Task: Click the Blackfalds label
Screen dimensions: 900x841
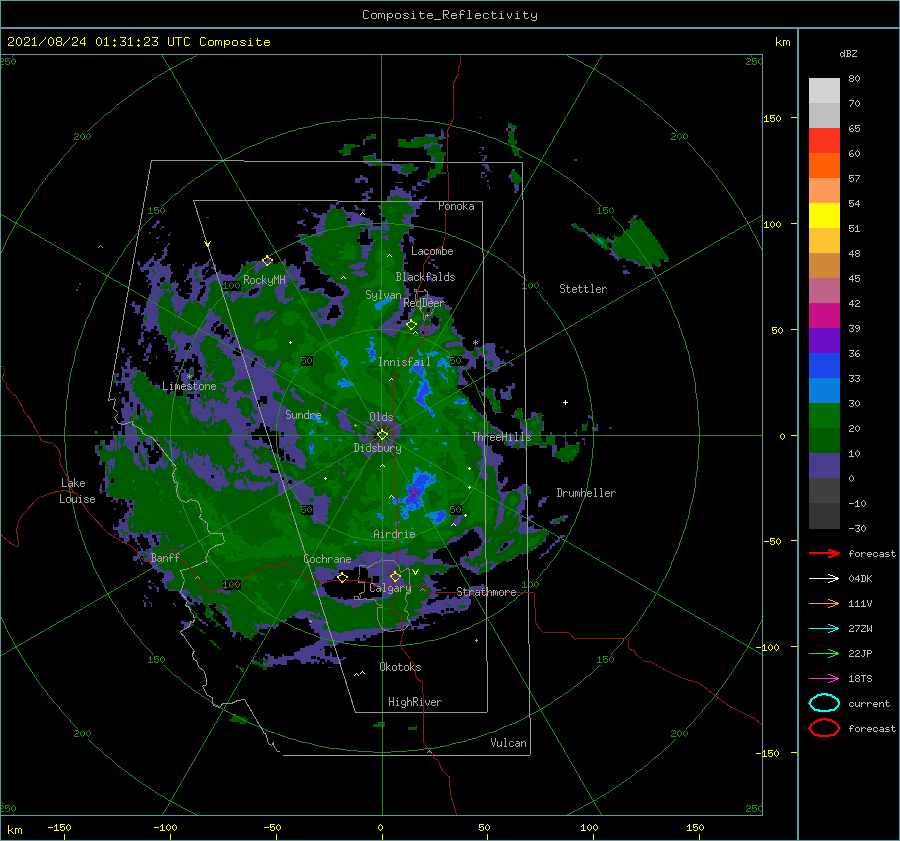Action: (425, 277)
